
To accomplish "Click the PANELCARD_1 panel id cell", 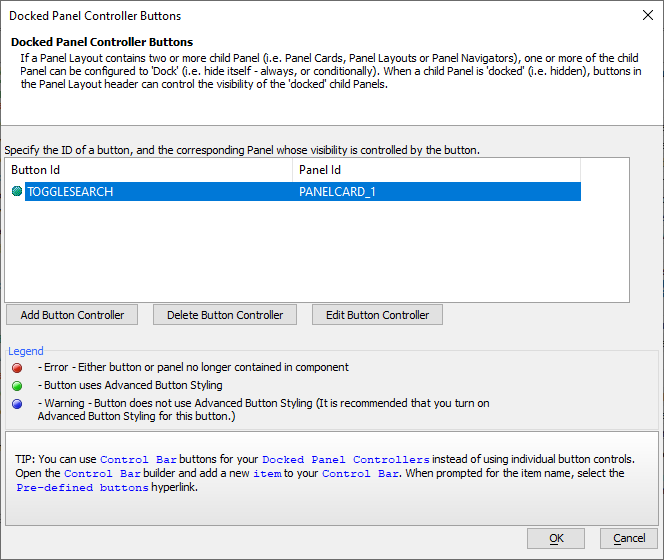I will pyautogui.click(x=436, y=191).
